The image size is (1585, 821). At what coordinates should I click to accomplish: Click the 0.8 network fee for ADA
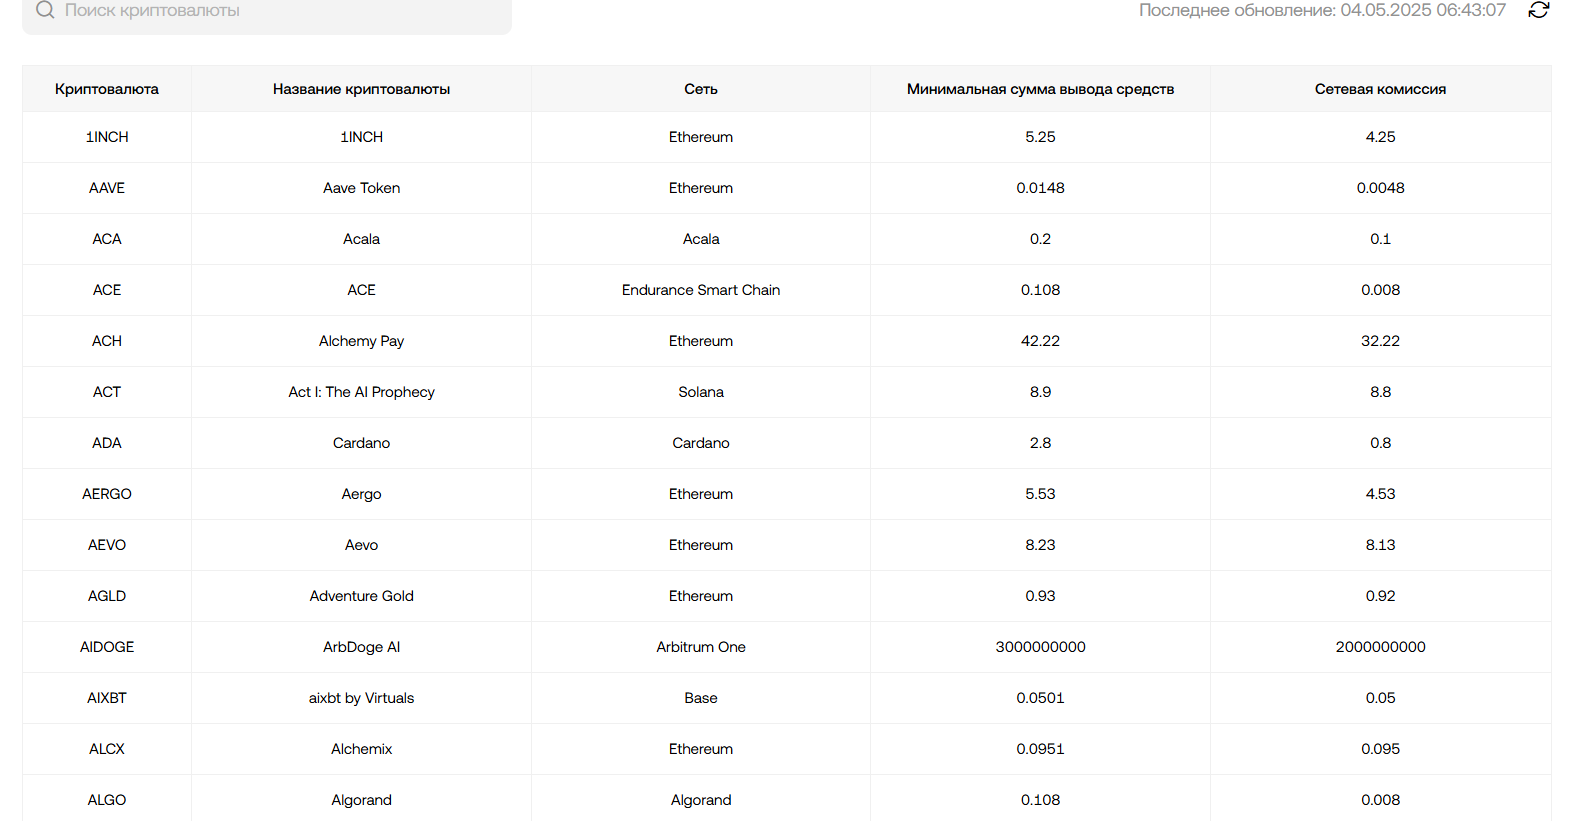click(1380, 443)
